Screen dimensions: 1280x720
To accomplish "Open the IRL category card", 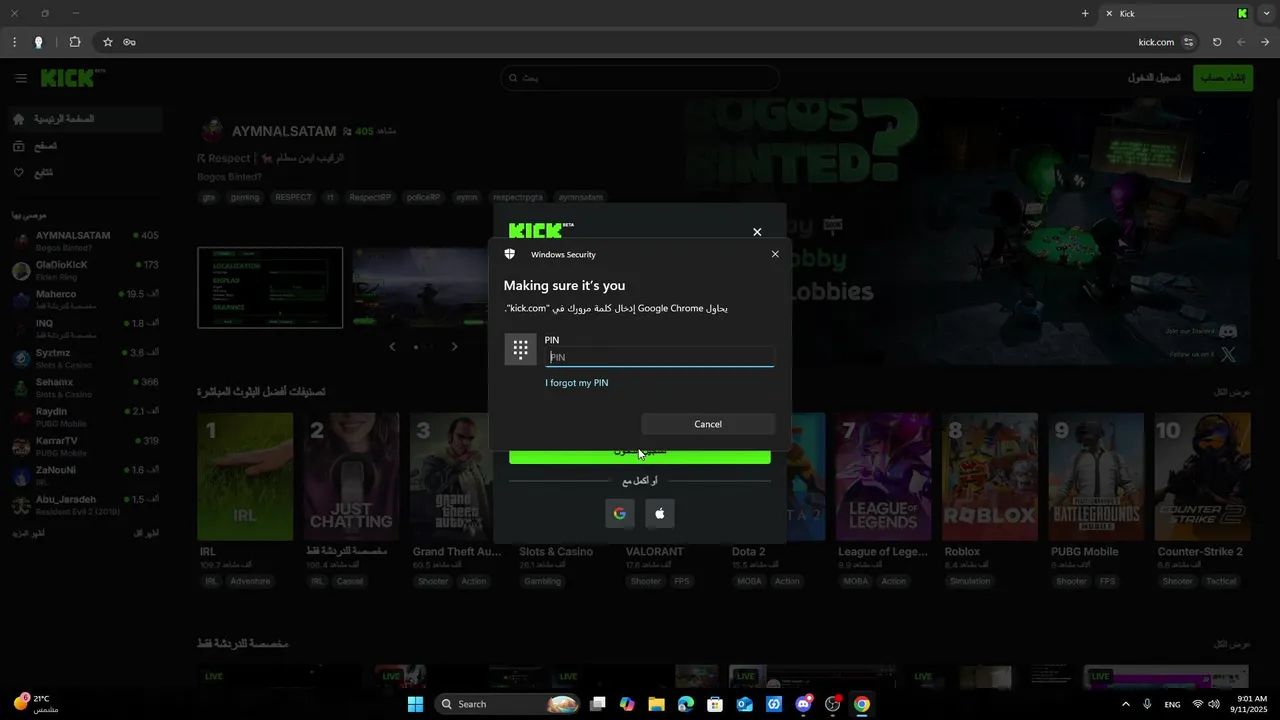I will coord(245,476).
